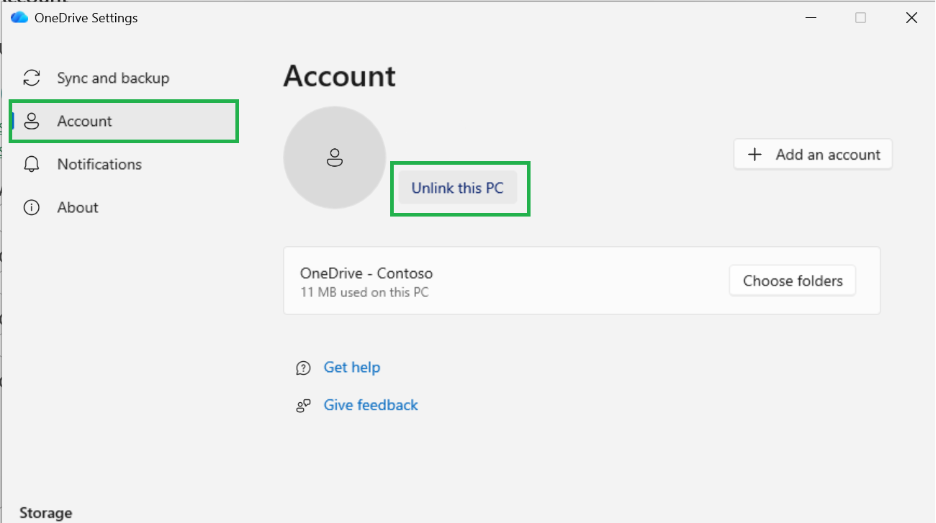Click the Storage heading at bottom
This screenshot has width=936, height=523.
46,513
